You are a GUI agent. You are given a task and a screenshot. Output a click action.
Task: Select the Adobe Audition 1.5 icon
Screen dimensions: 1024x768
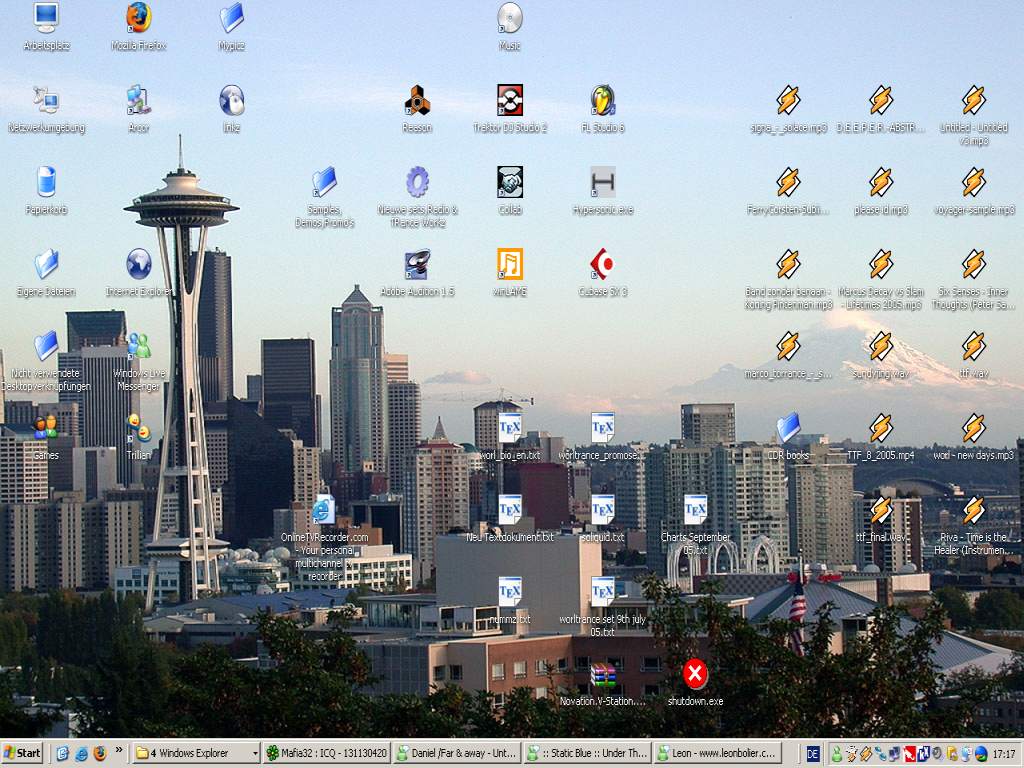(x=417, y=265)
